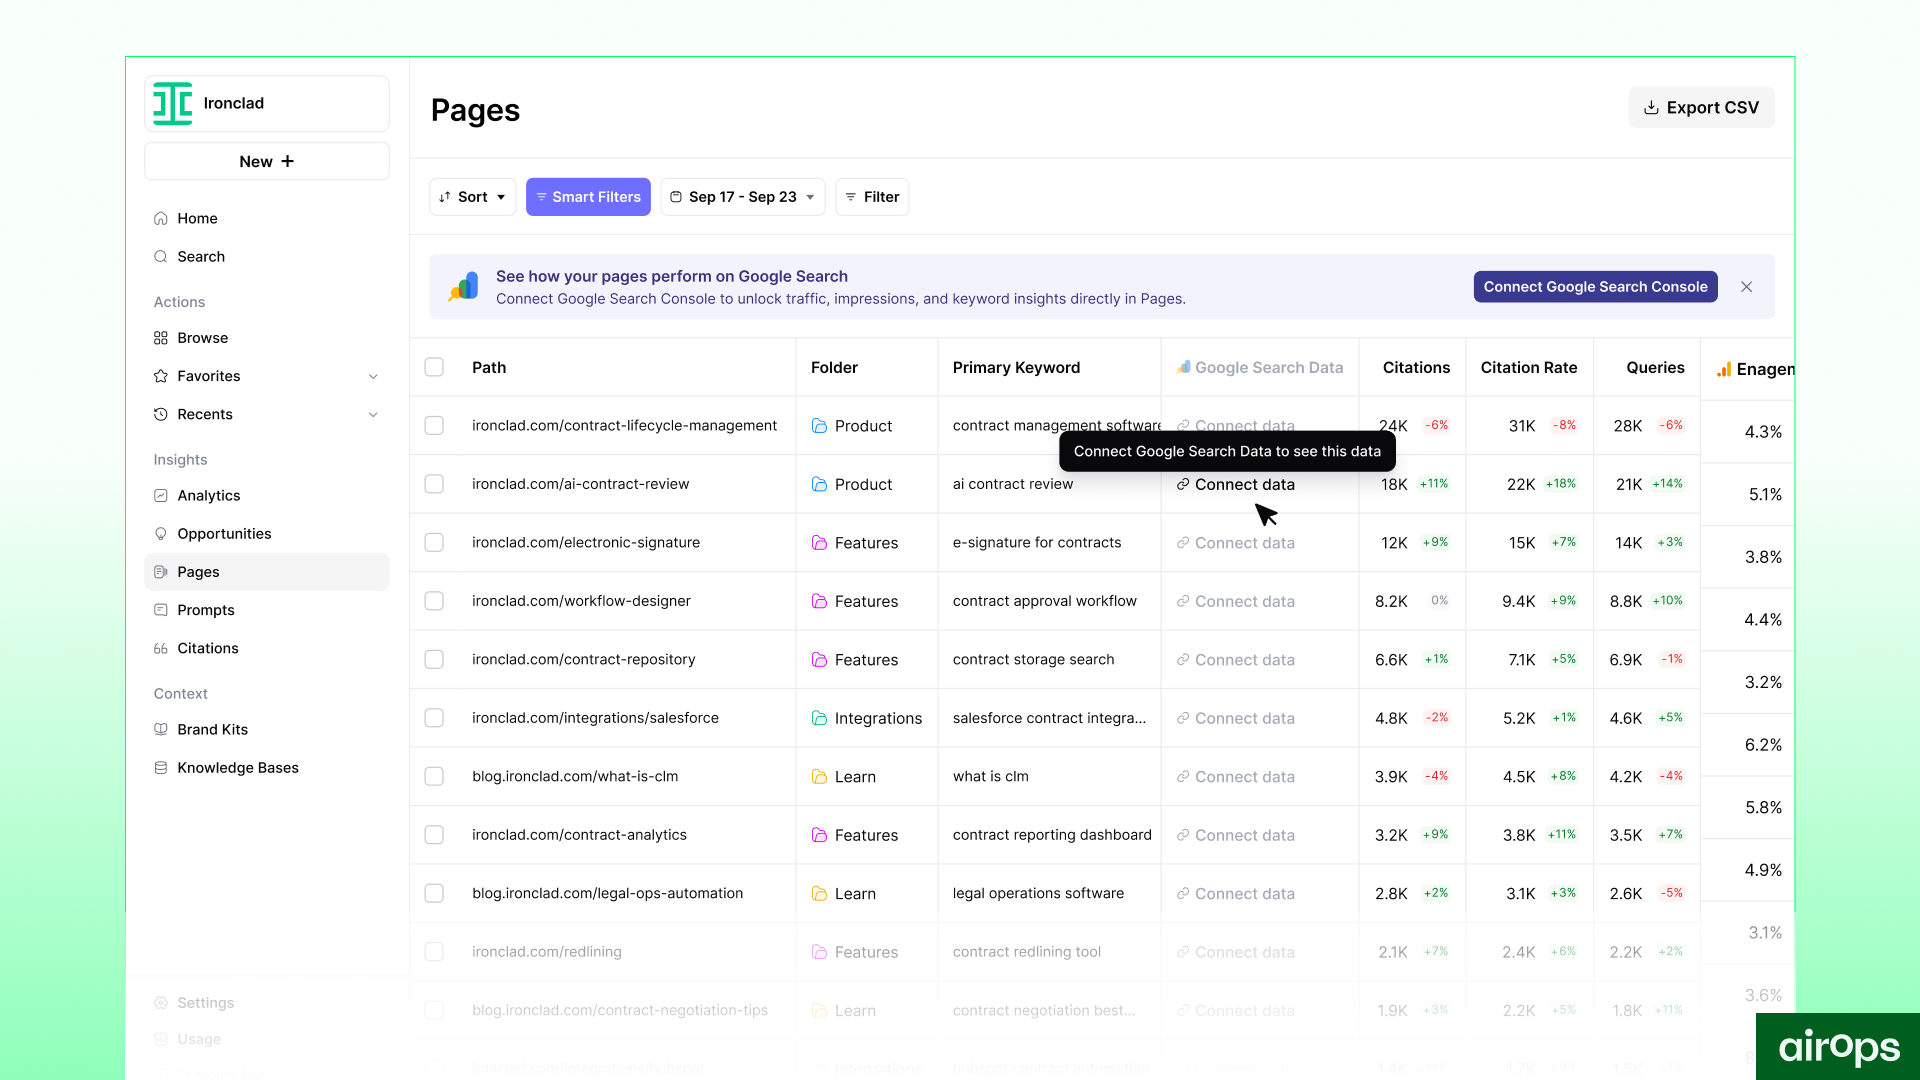This screenshot has height=1080, width=1920.
Task: Click the link icon beside highlighted Connect data
Action: (x=1183, y=484)
